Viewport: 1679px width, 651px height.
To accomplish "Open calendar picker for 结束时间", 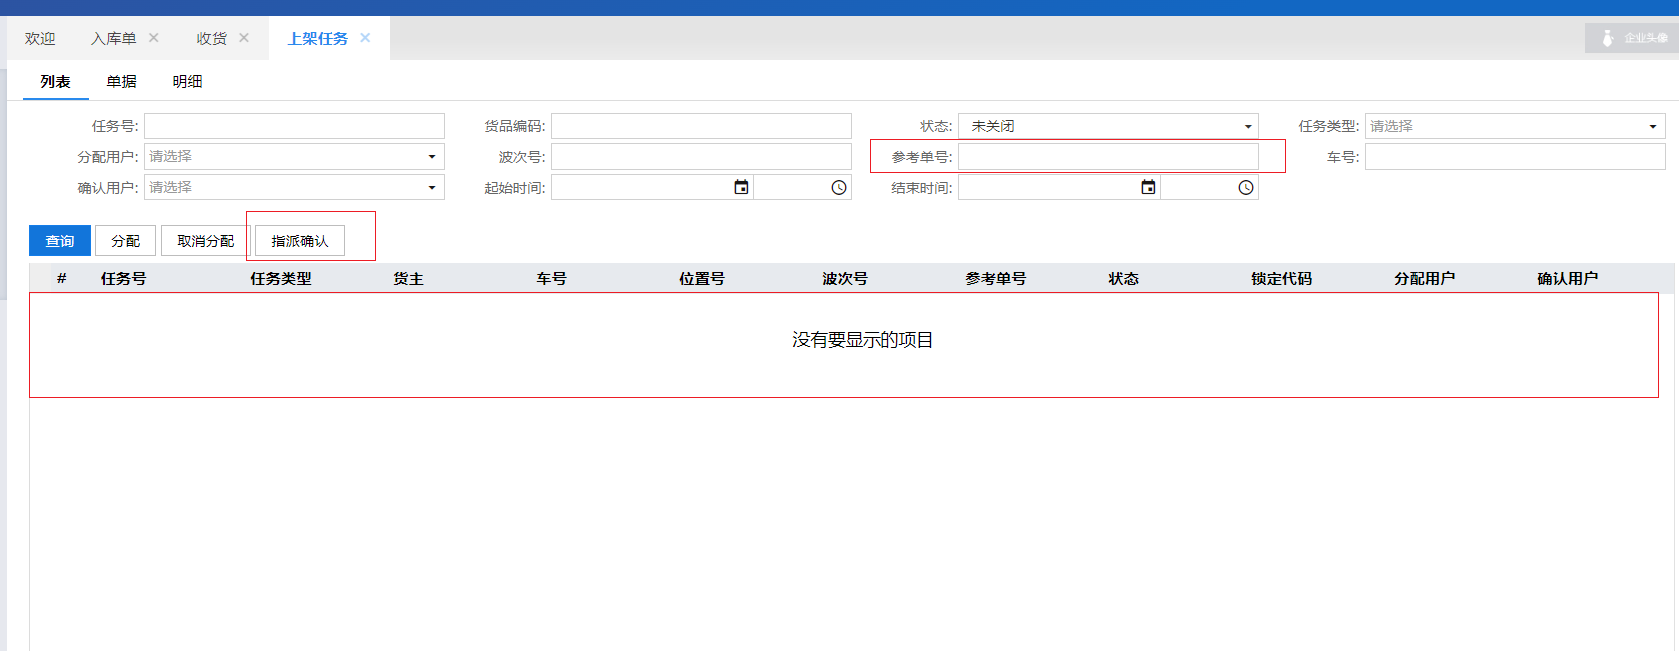I will [1148, 188].
